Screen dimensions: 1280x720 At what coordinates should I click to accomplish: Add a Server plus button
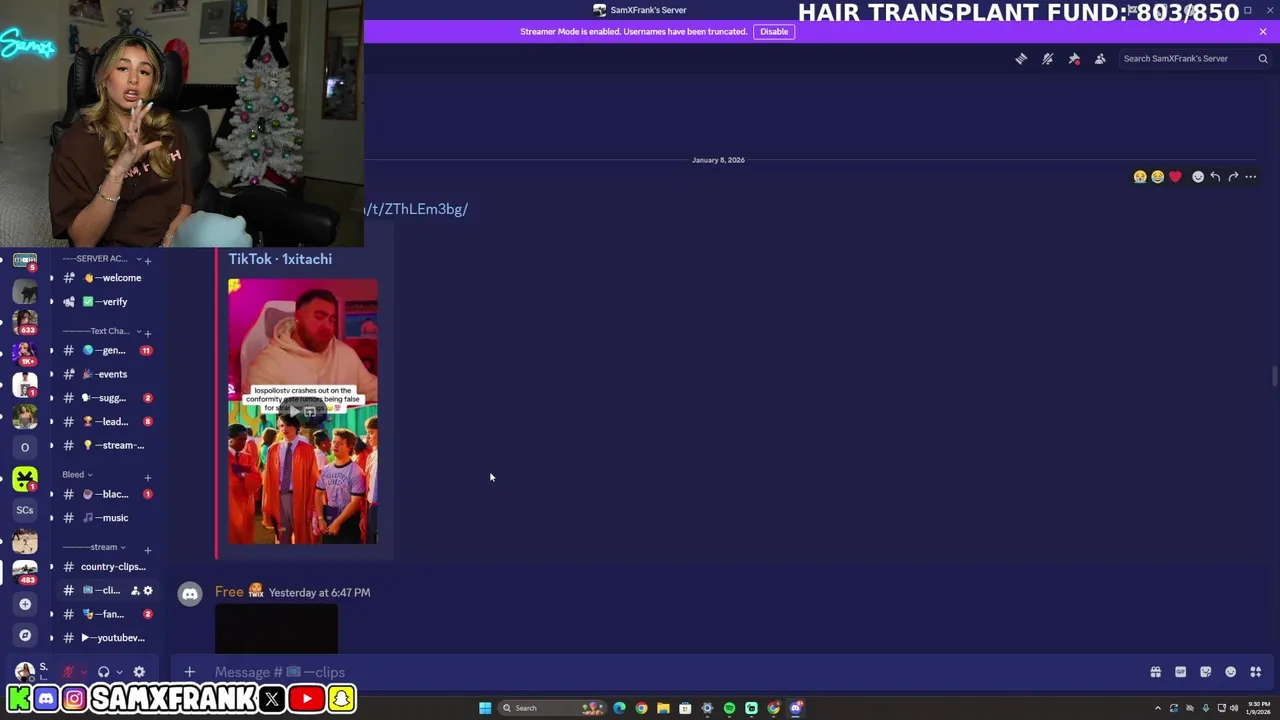25,604
